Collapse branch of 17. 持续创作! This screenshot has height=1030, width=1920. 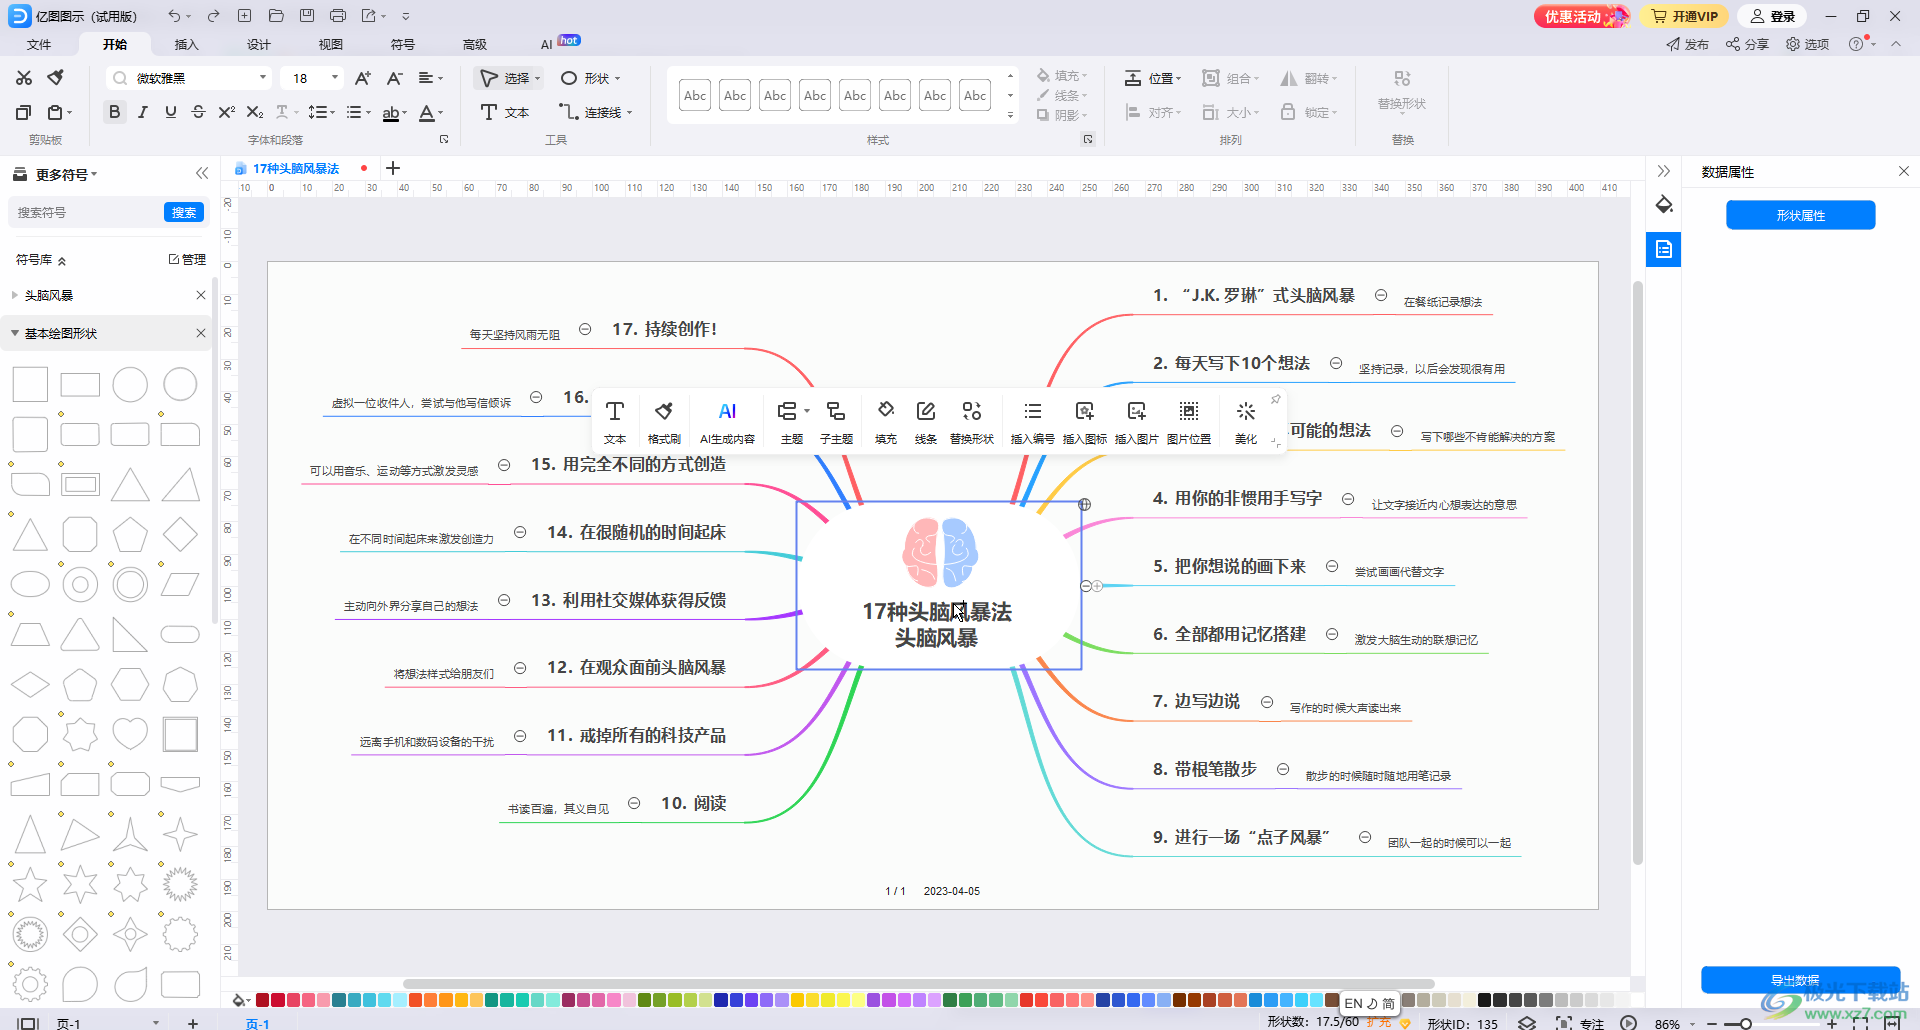coord(585,329)
